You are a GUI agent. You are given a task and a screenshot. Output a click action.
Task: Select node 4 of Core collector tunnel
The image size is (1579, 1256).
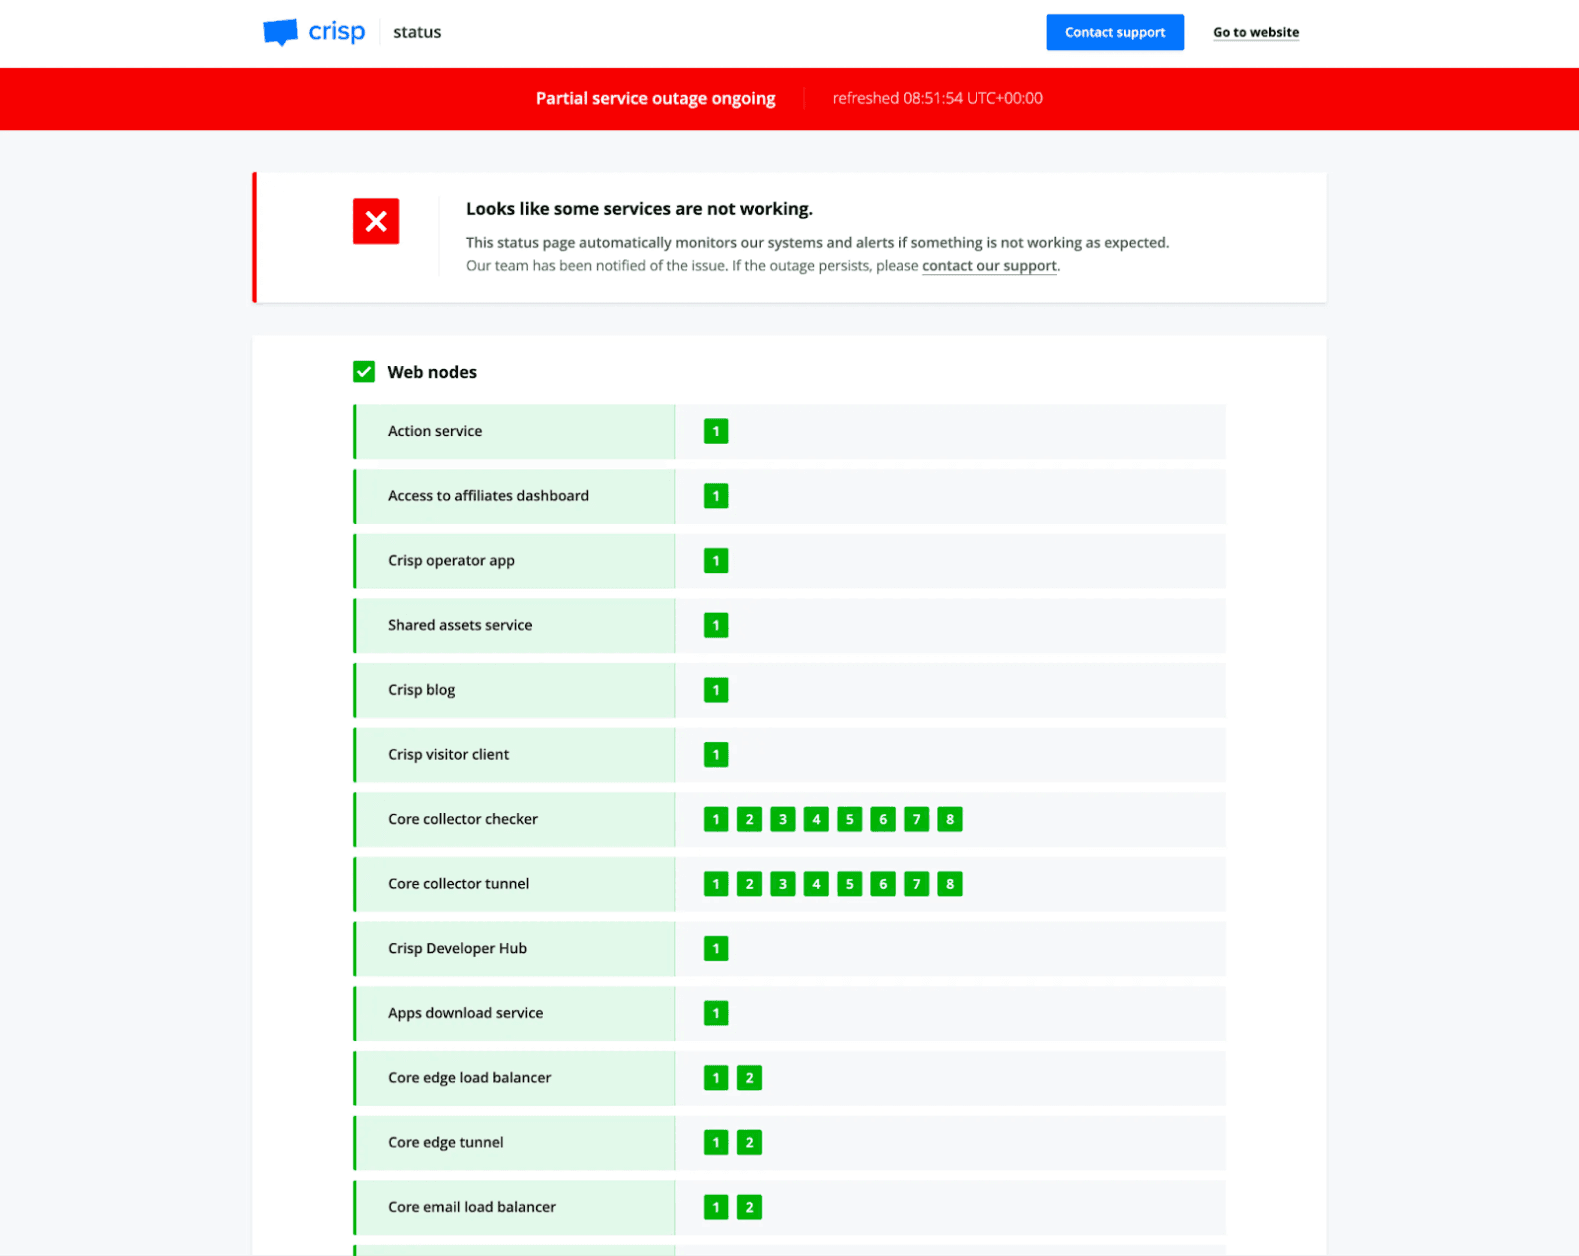coord(816,884)
